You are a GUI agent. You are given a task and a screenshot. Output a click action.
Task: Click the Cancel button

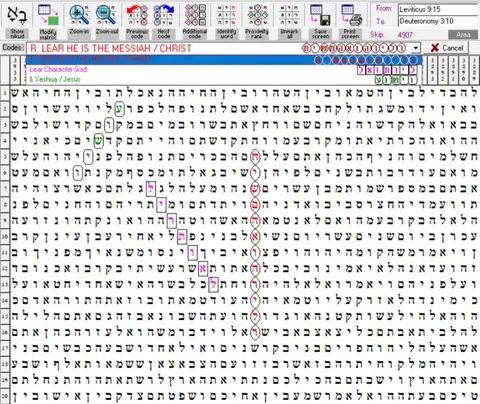(x=448, y=48)
